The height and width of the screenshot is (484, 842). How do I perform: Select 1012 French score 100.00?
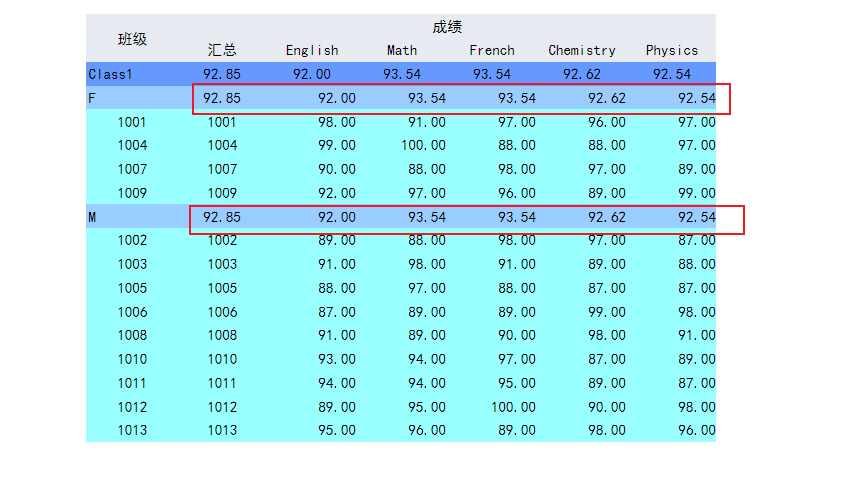(x=513, y=407)
